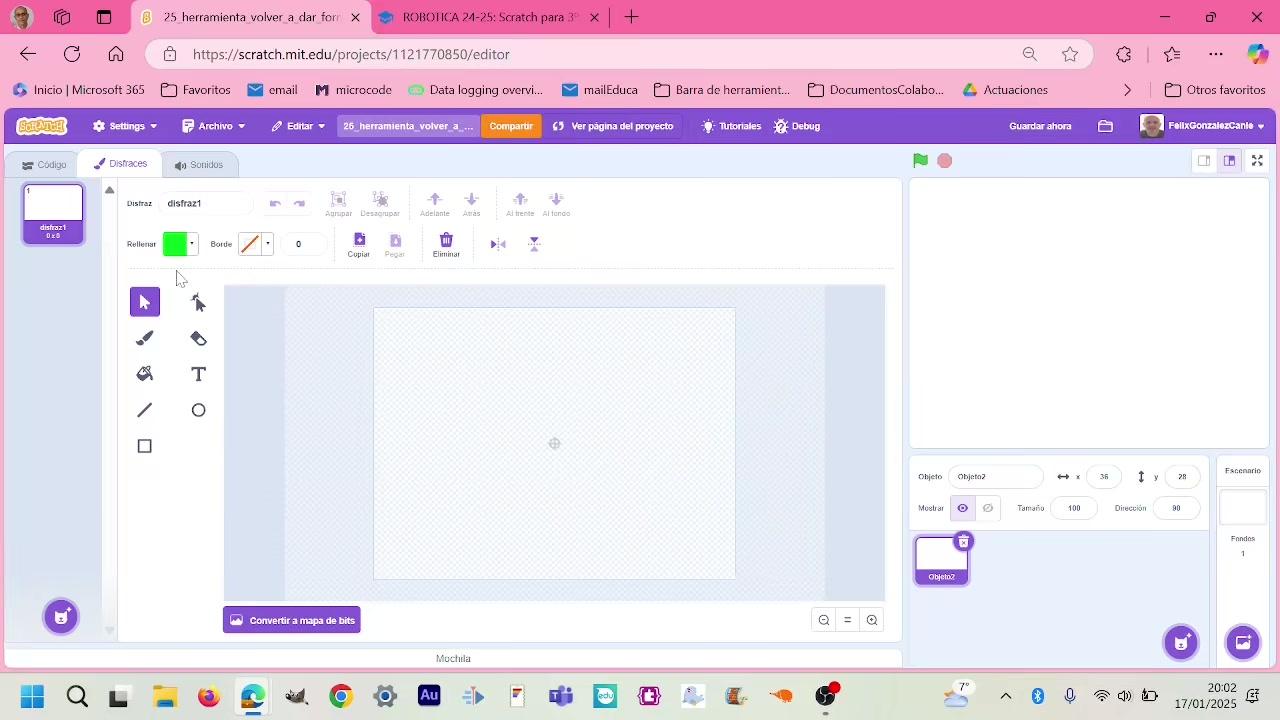This screenshot has height=720, width=1280.
Task: Open the choose-a-costume button
Action: pyautogui.click(x=61, y=616)
